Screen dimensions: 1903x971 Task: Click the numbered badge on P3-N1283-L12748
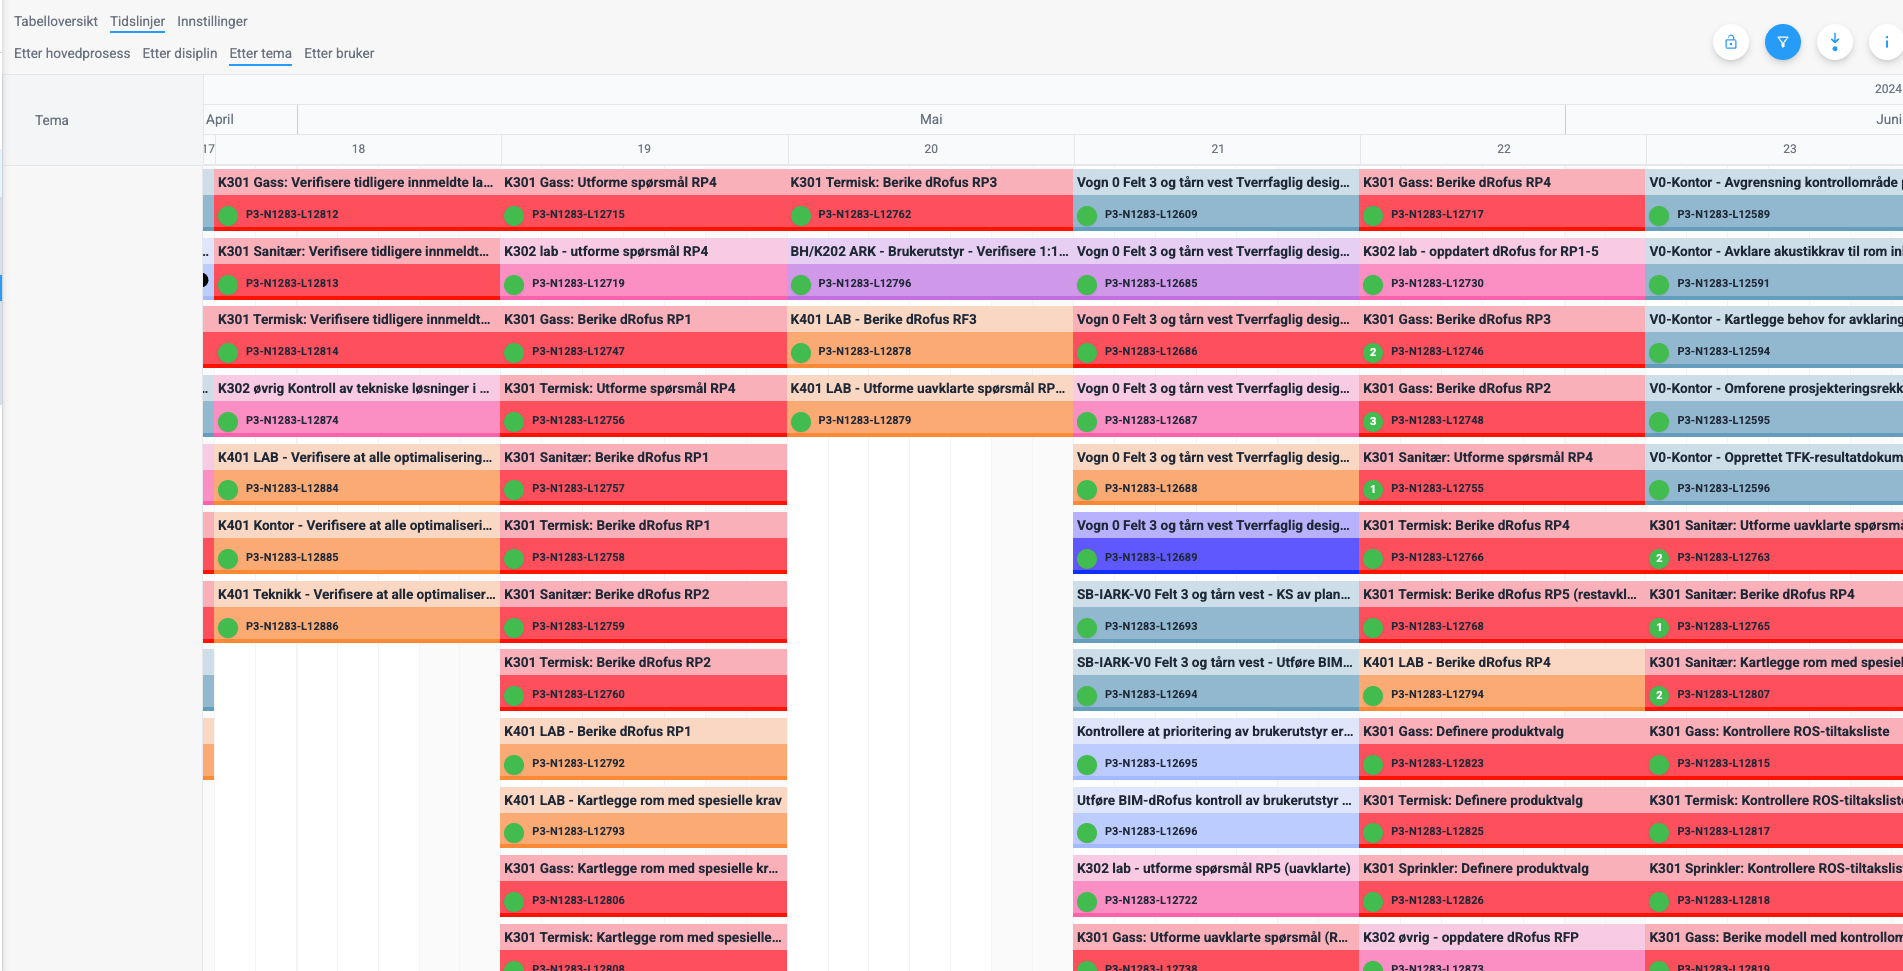1373,421
